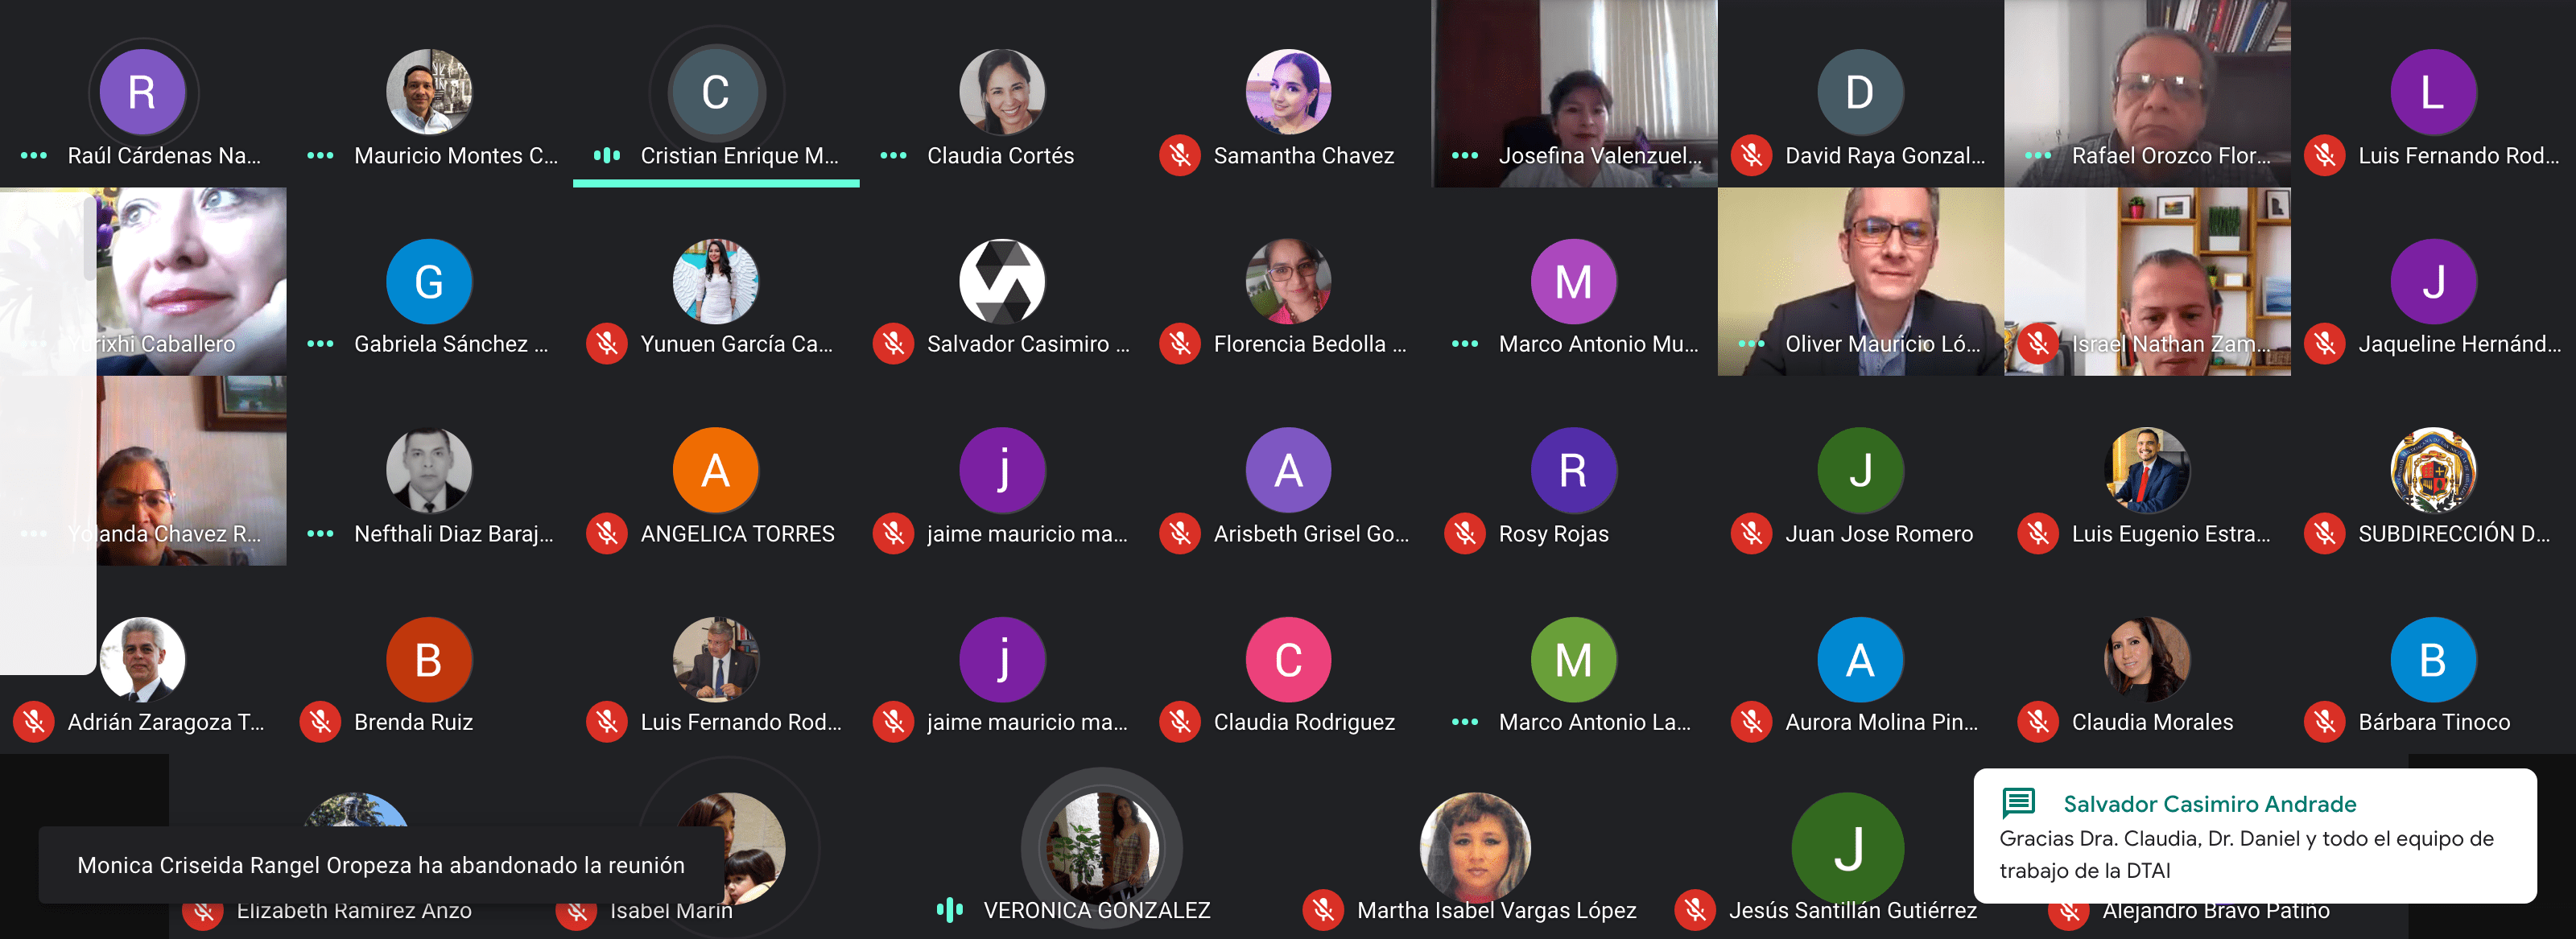Viewport: 2576px width, 939px height.
Task: Click the three-dot indicator beside Claudia Cortés
Action: [x=893, y=156]
